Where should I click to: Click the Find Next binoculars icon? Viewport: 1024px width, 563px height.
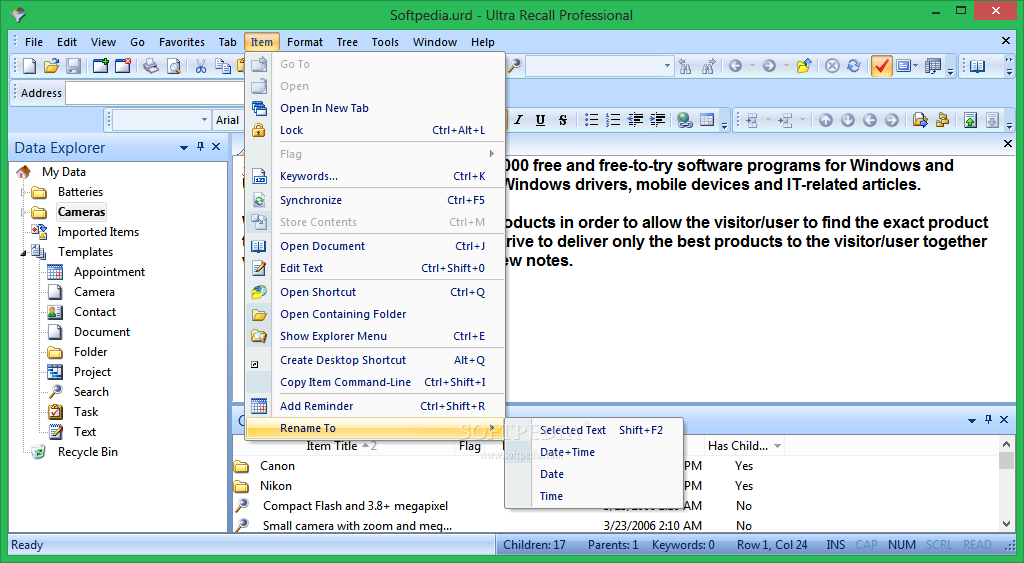708,66
